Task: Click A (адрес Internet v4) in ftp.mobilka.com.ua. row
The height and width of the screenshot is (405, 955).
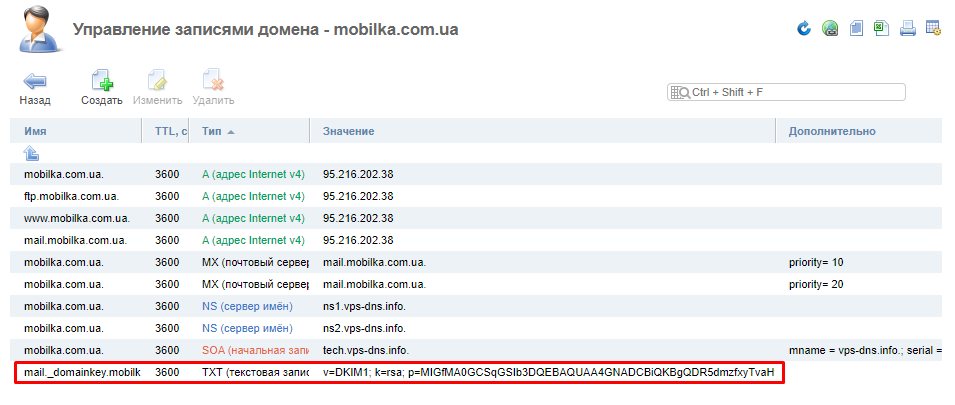Action: tap(253, 196)
